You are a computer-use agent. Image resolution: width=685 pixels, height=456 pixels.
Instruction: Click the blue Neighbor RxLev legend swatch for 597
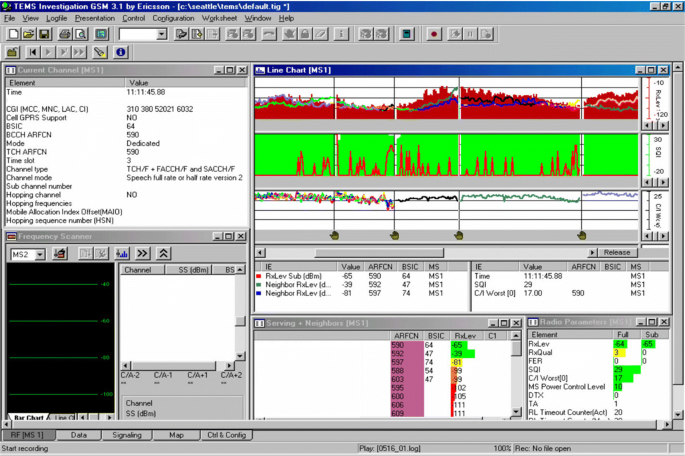[259, 294]
